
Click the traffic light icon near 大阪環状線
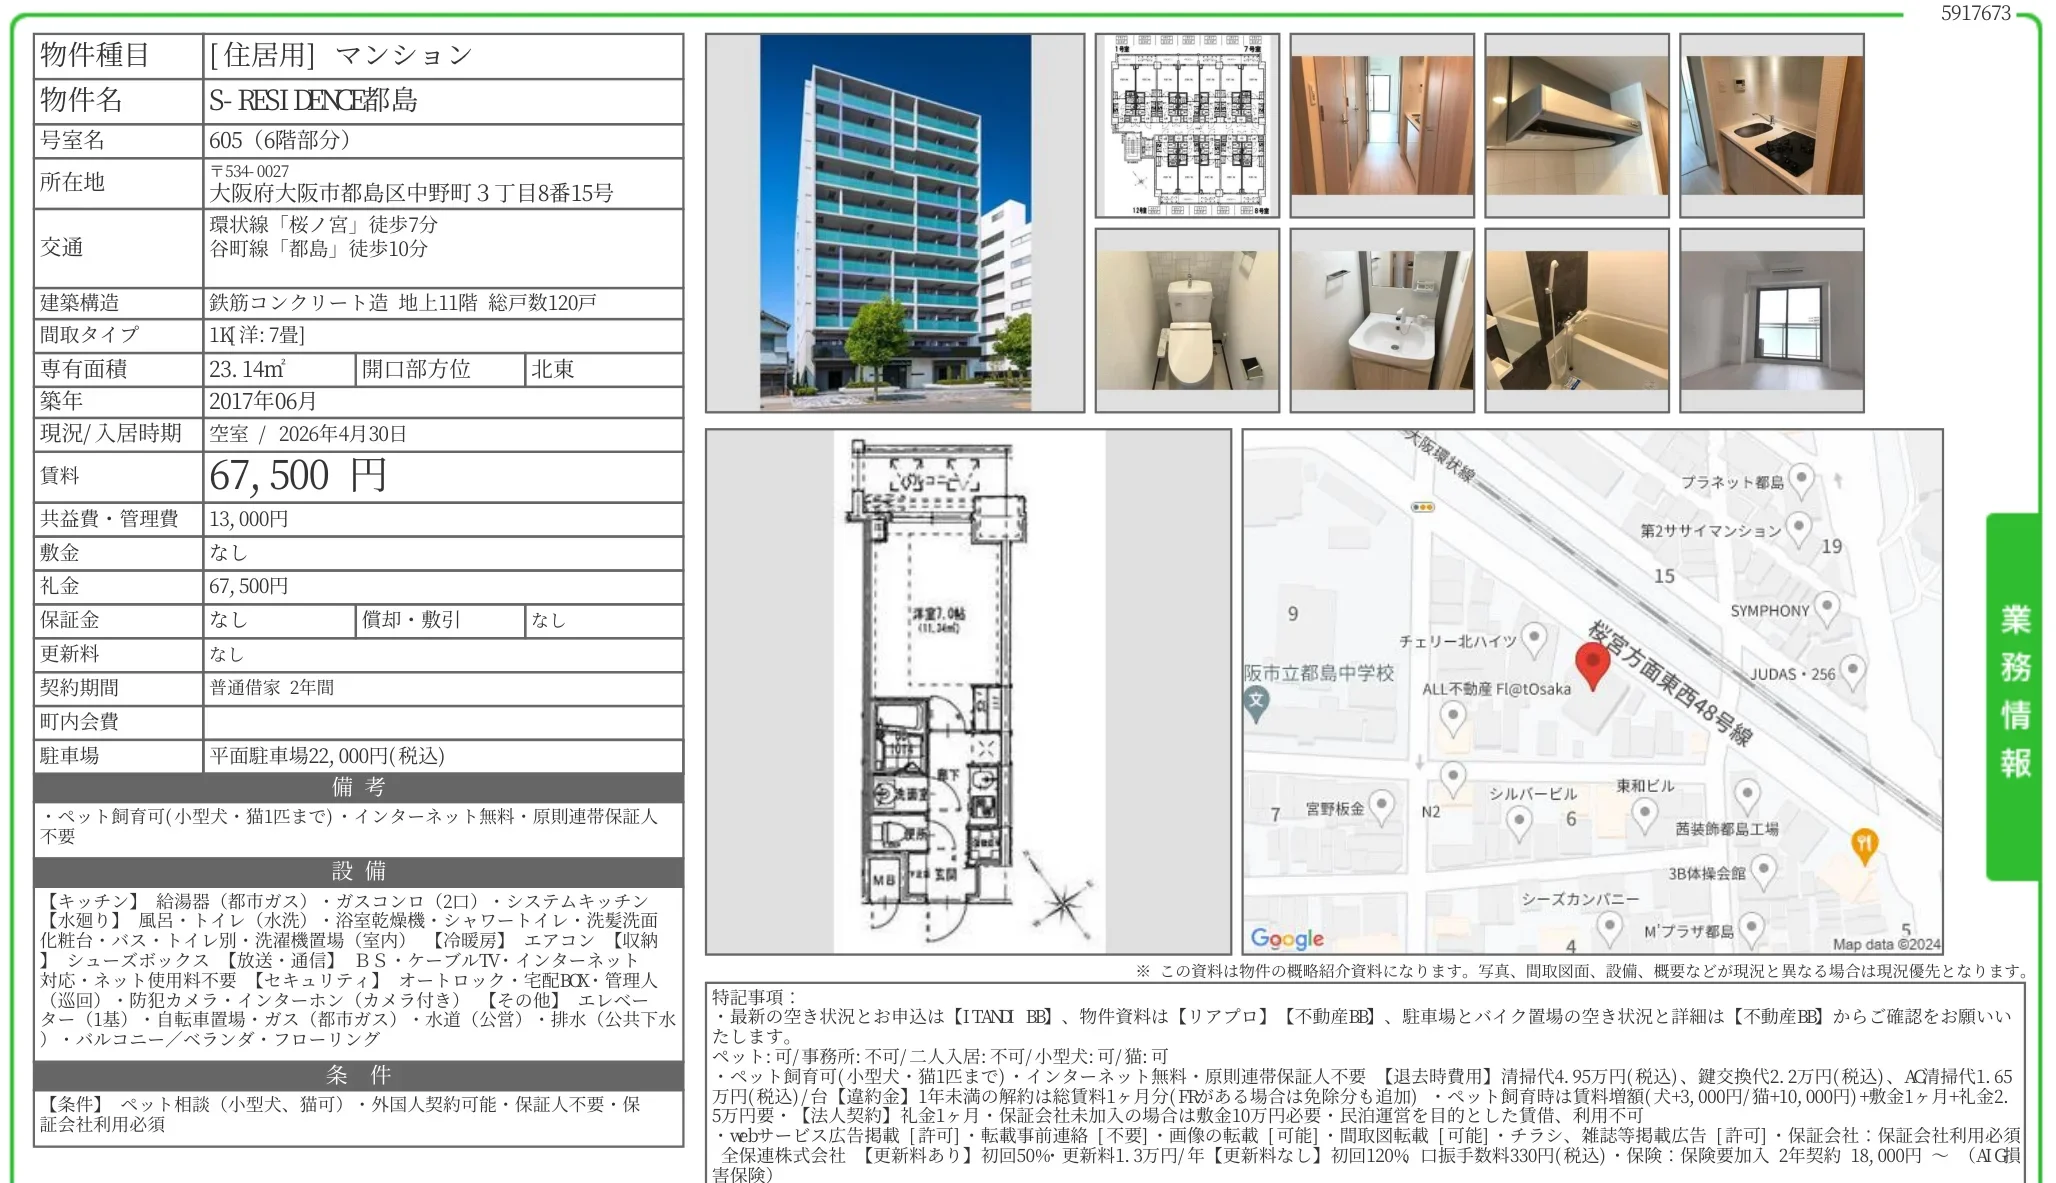click(x=1422, y=507)
